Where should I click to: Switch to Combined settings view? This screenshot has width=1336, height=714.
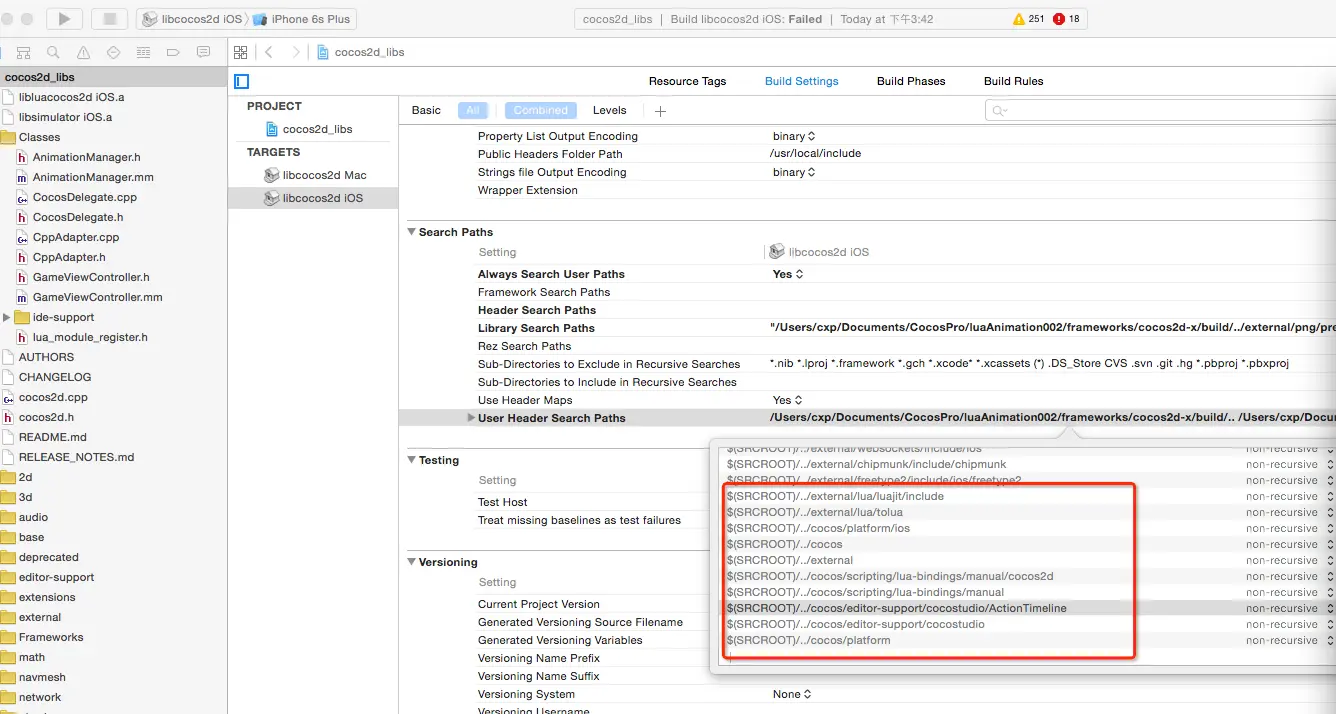pos(541,110)
